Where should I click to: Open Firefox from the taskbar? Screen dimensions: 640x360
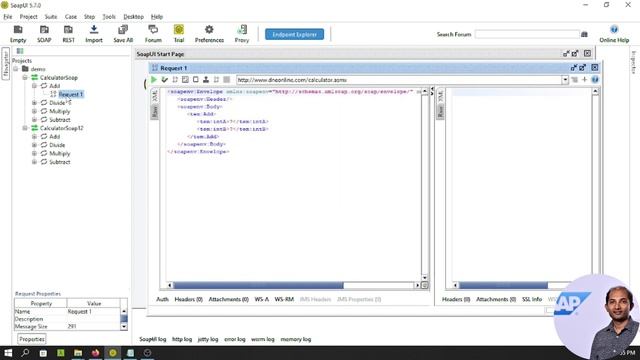click(x=96, y=353)
